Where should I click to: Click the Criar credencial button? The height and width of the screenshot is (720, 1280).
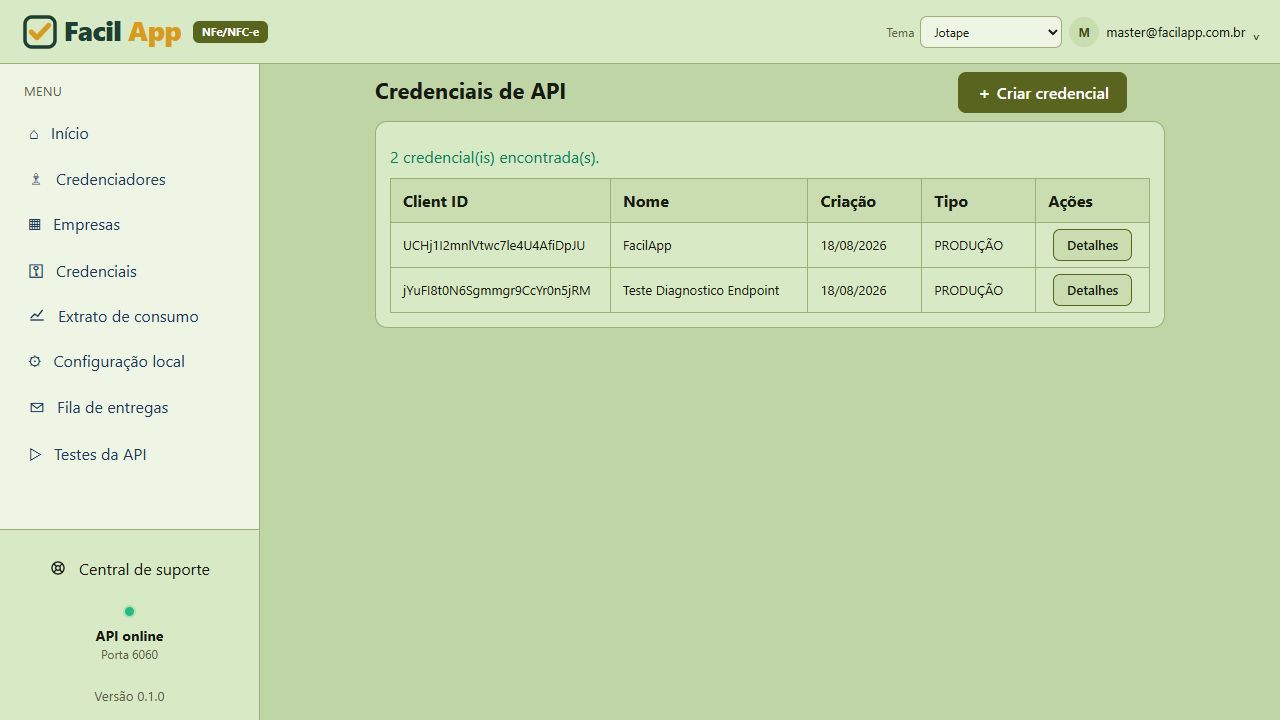[1042, 93]
